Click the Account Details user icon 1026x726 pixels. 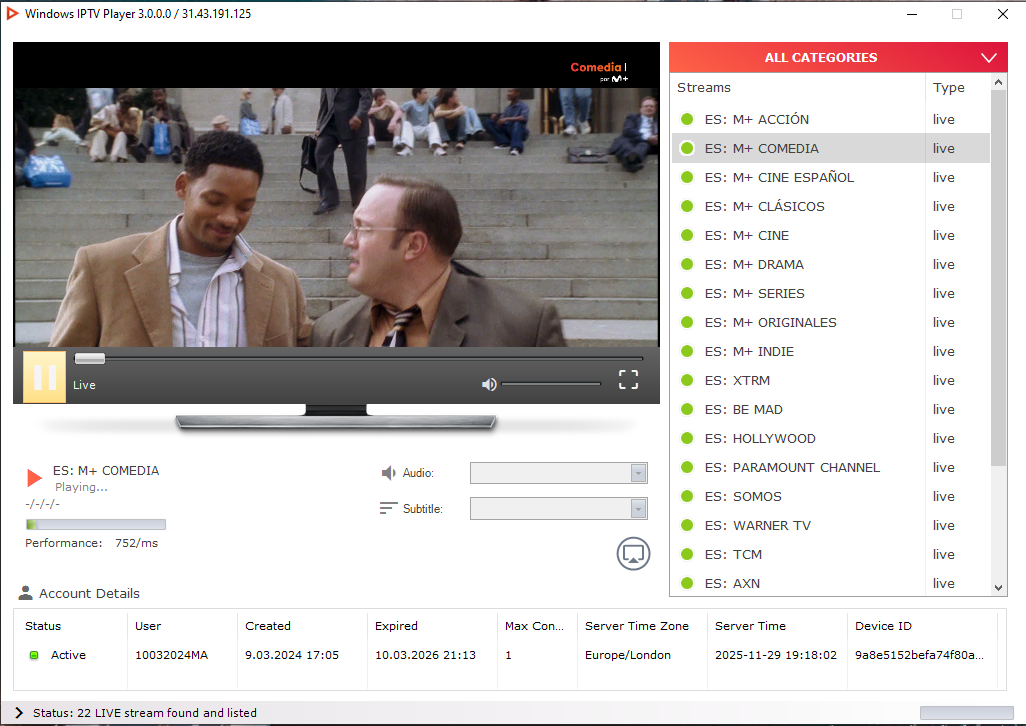(x=26, y=593)
